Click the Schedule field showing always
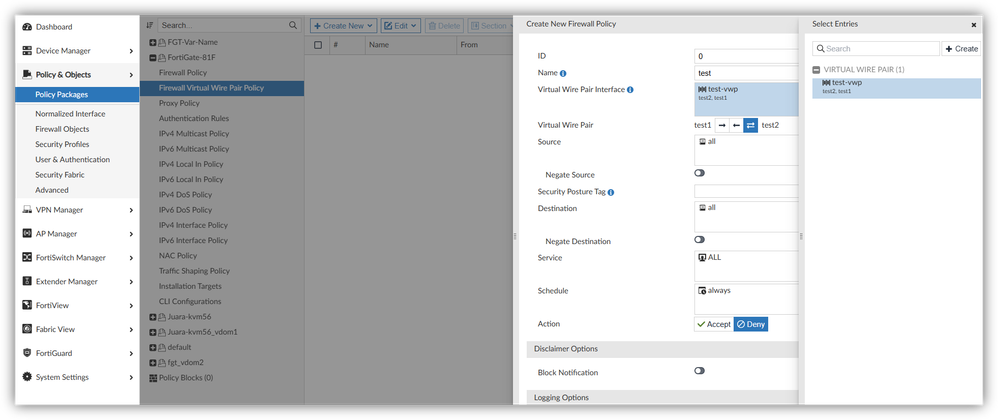The height and width of the screenshot is (420, 998). 746,298
